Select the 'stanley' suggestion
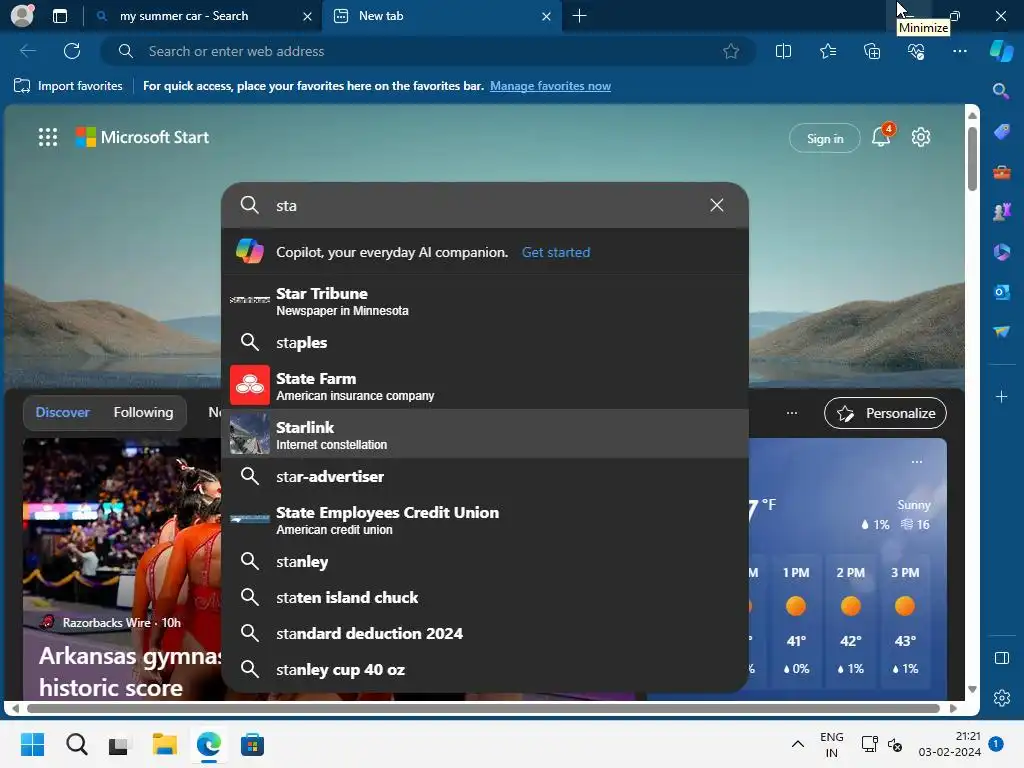Image resolution: width=1024 pixels, height=768 pixels. point(485,561)
